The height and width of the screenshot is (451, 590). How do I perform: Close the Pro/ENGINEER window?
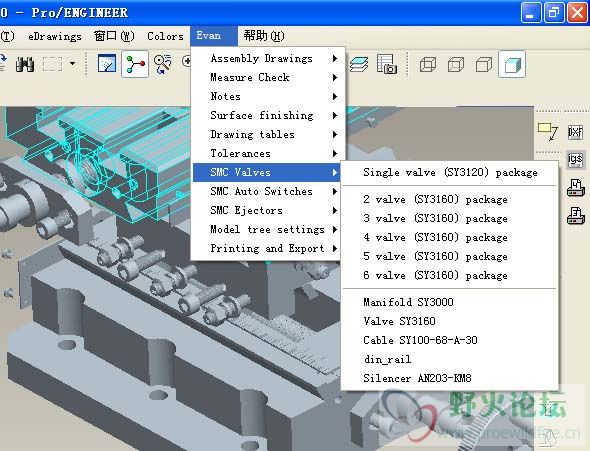[578, 13]
